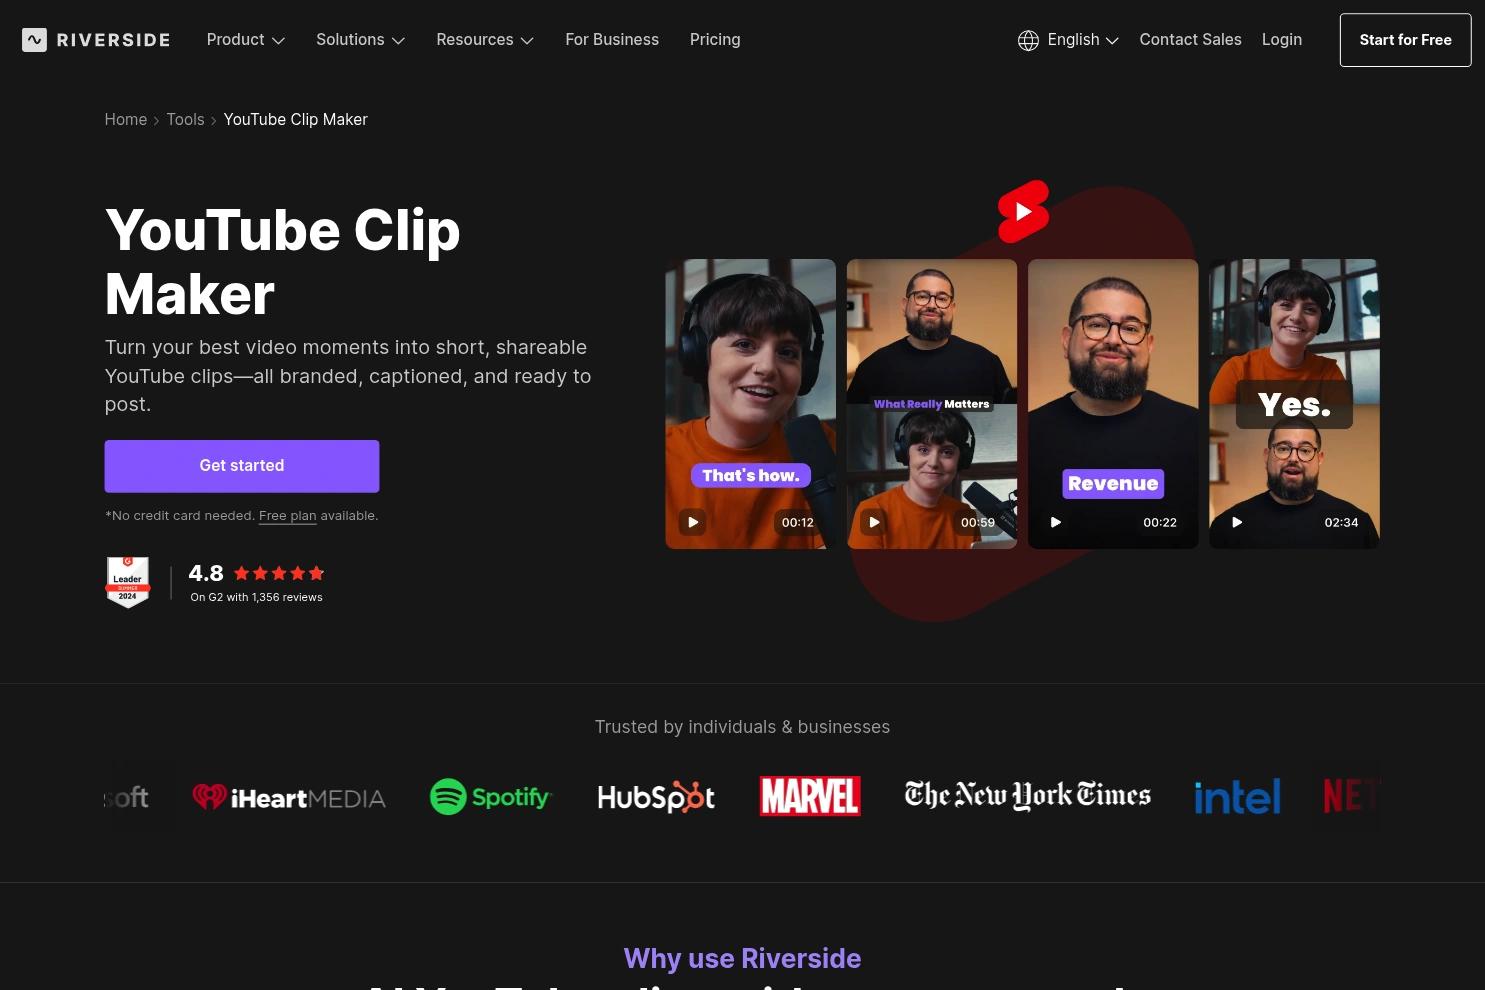The height and width of the screenshot is (990, 1485).
Task: Click the five-star rating icons
Action: [279, 573]
